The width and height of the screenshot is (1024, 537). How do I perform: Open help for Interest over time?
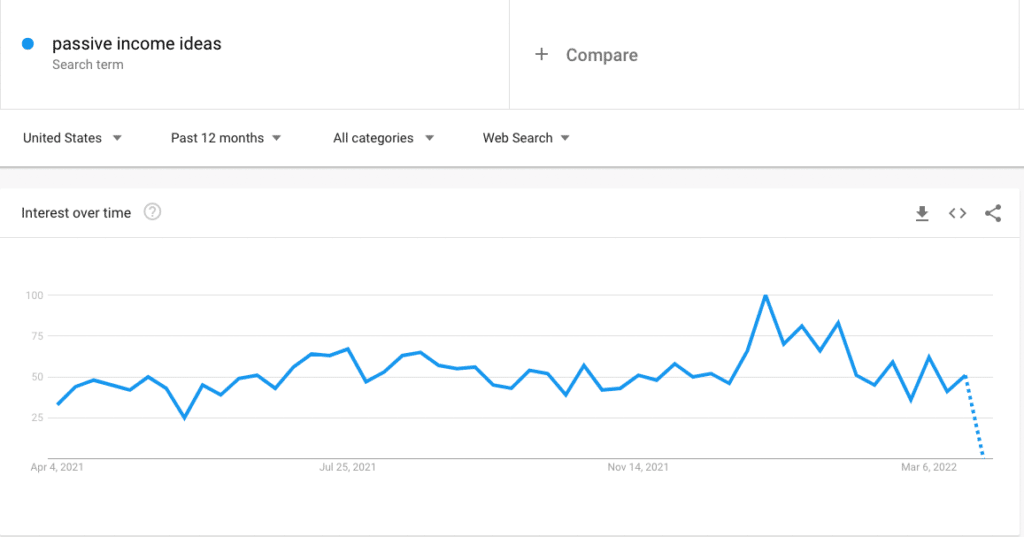[x=152, y=212]
